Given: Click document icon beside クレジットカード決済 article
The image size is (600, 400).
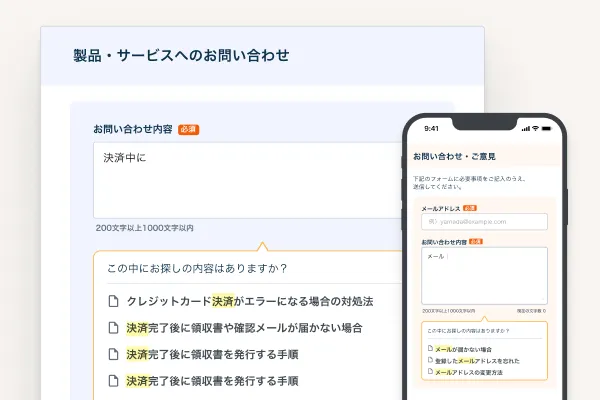Looking at the screenshot, I should [x=113, y=301].
